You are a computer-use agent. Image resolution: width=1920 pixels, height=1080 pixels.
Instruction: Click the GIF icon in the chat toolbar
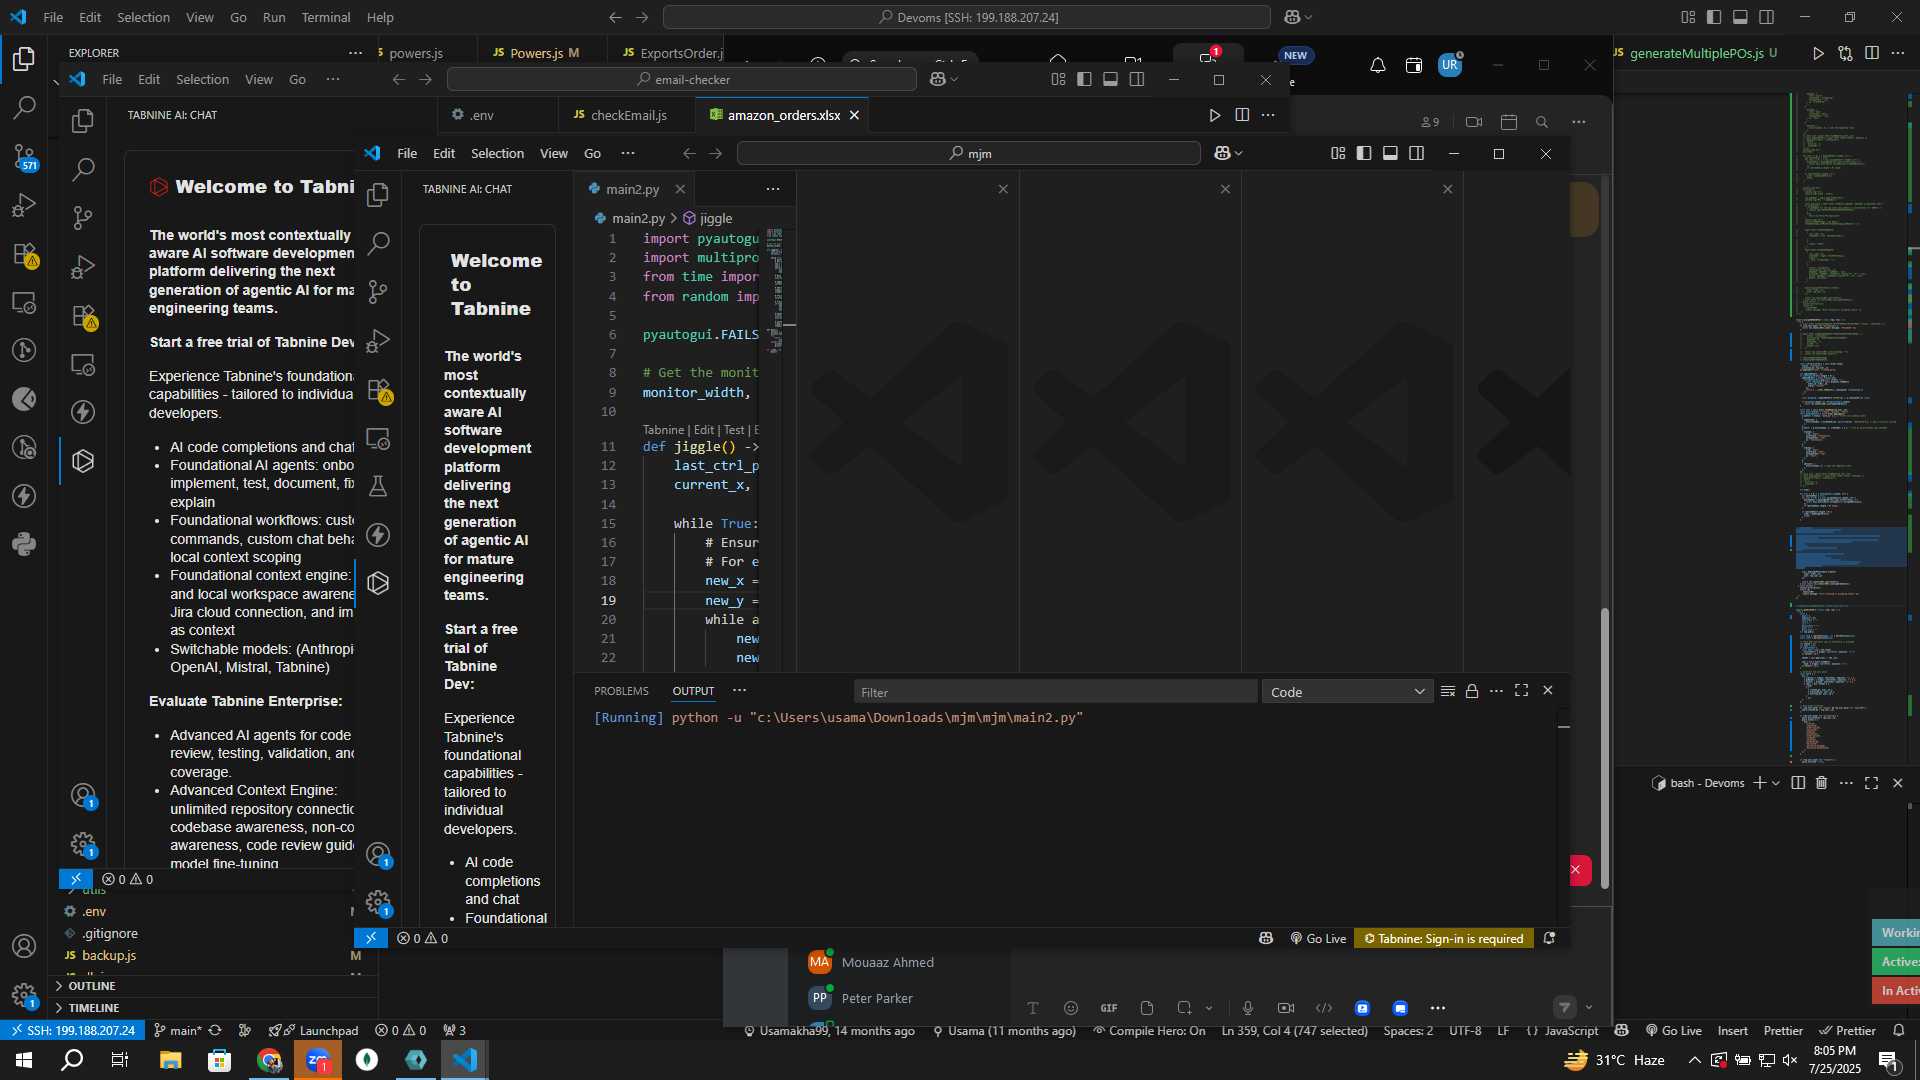(x=1109, y=1008)
